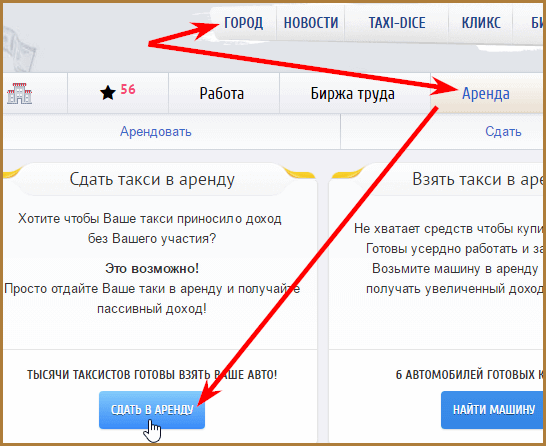Screen dimensions: 546x446
Task: Click the line Возьмите машину в аренду
Action: point(455,269)
